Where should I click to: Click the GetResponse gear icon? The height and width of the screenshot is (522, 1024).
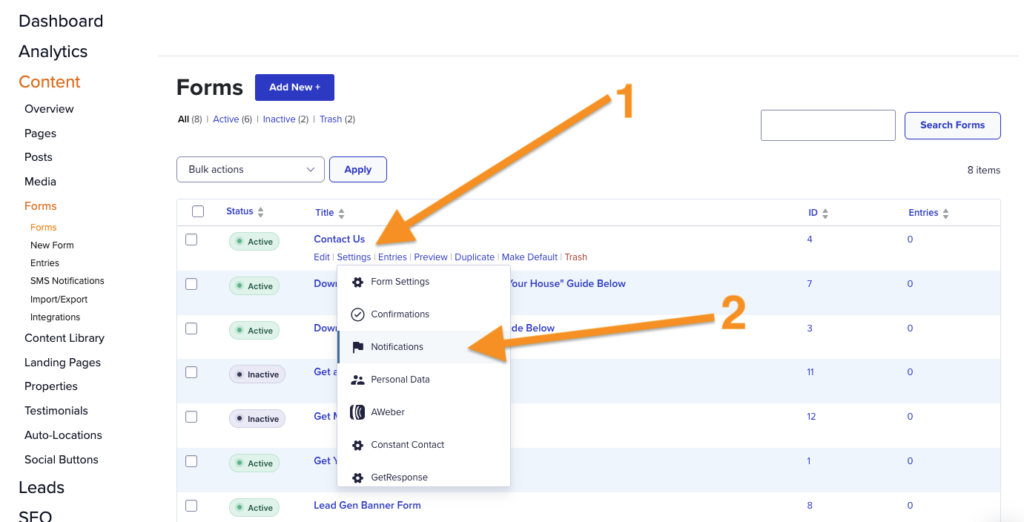pyautogui.click(x=357, y=478)
